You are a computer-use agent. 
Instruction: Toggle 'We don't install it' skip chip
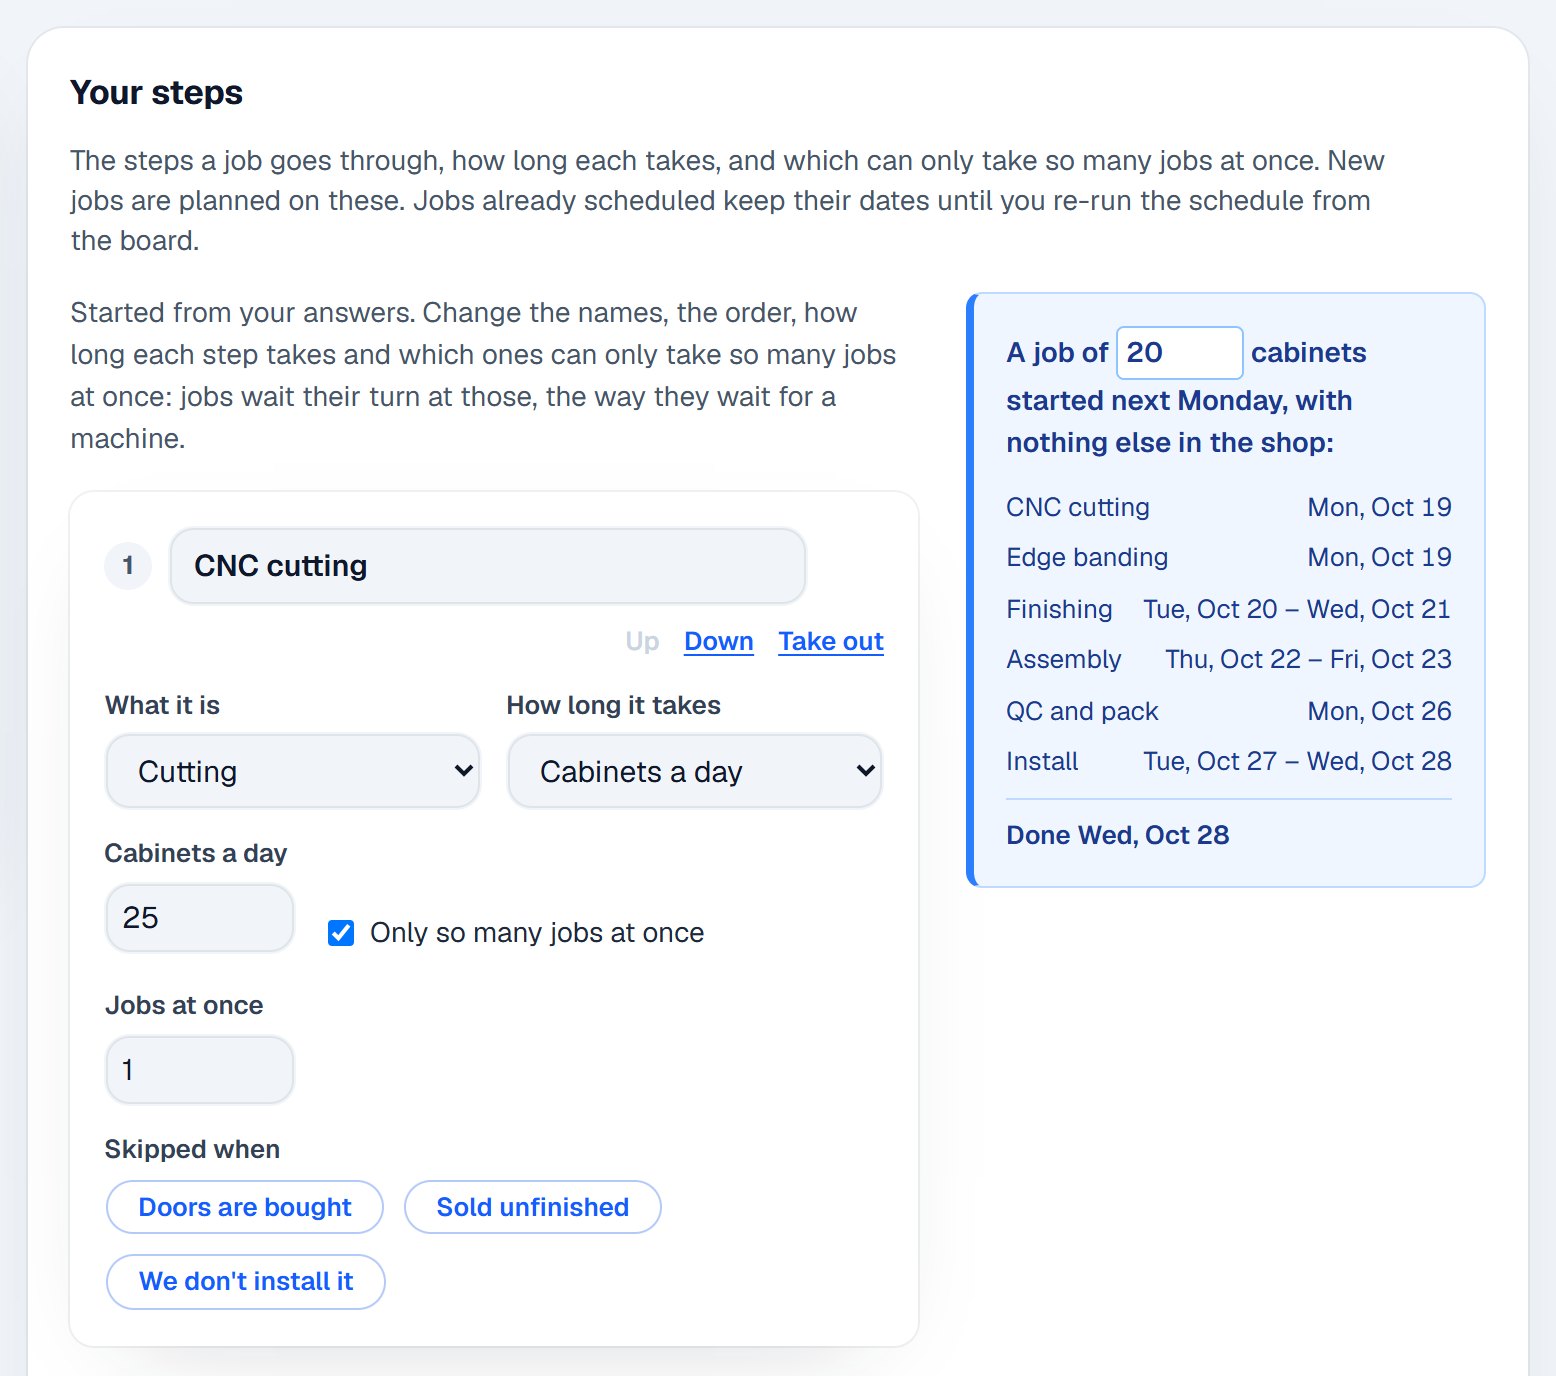coord(246,1282)
